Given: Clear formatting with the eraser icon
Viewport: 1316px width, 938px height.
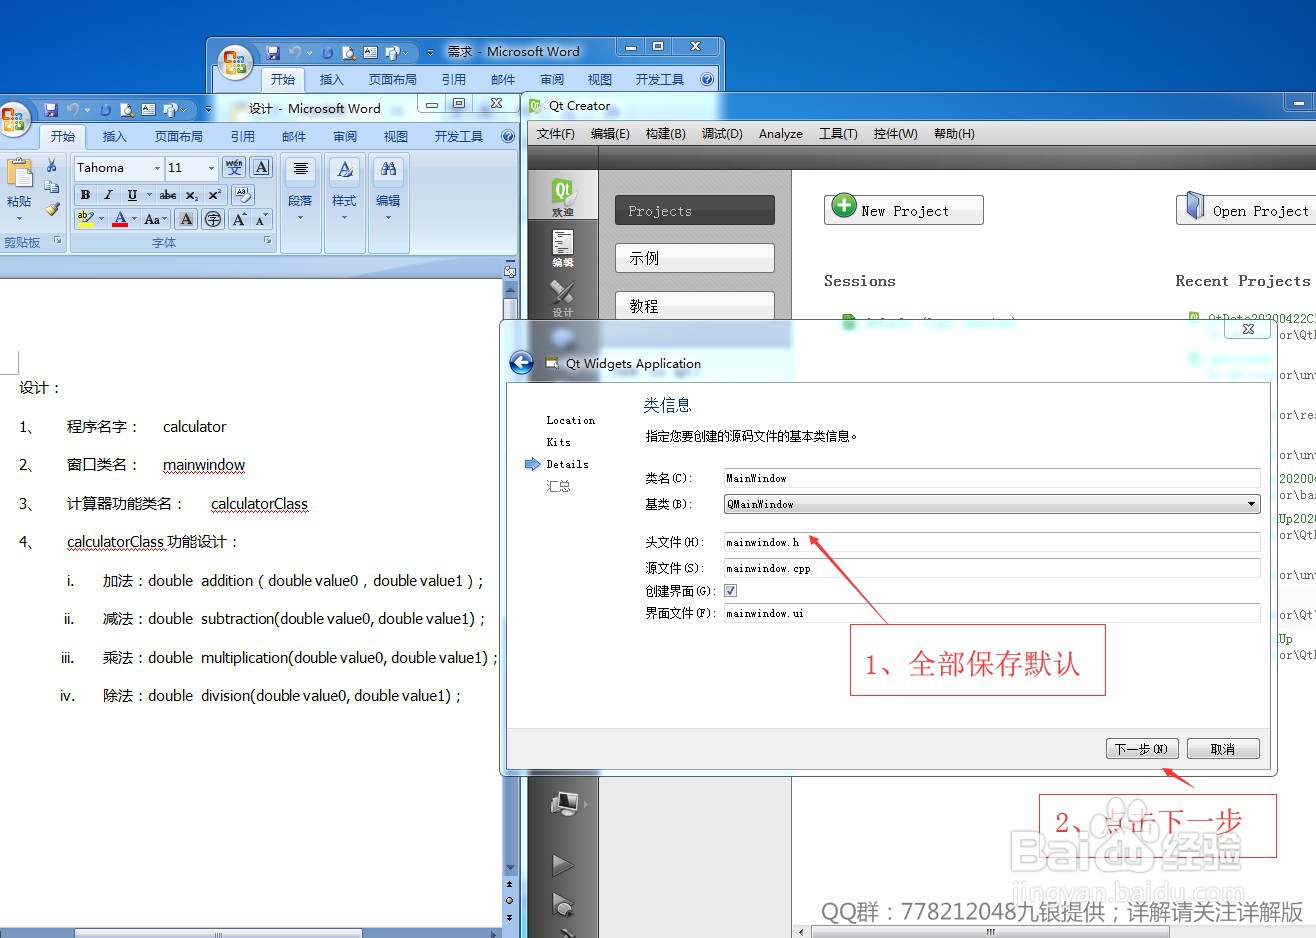Looking at the screenshot, I should [x=243, y=194].
